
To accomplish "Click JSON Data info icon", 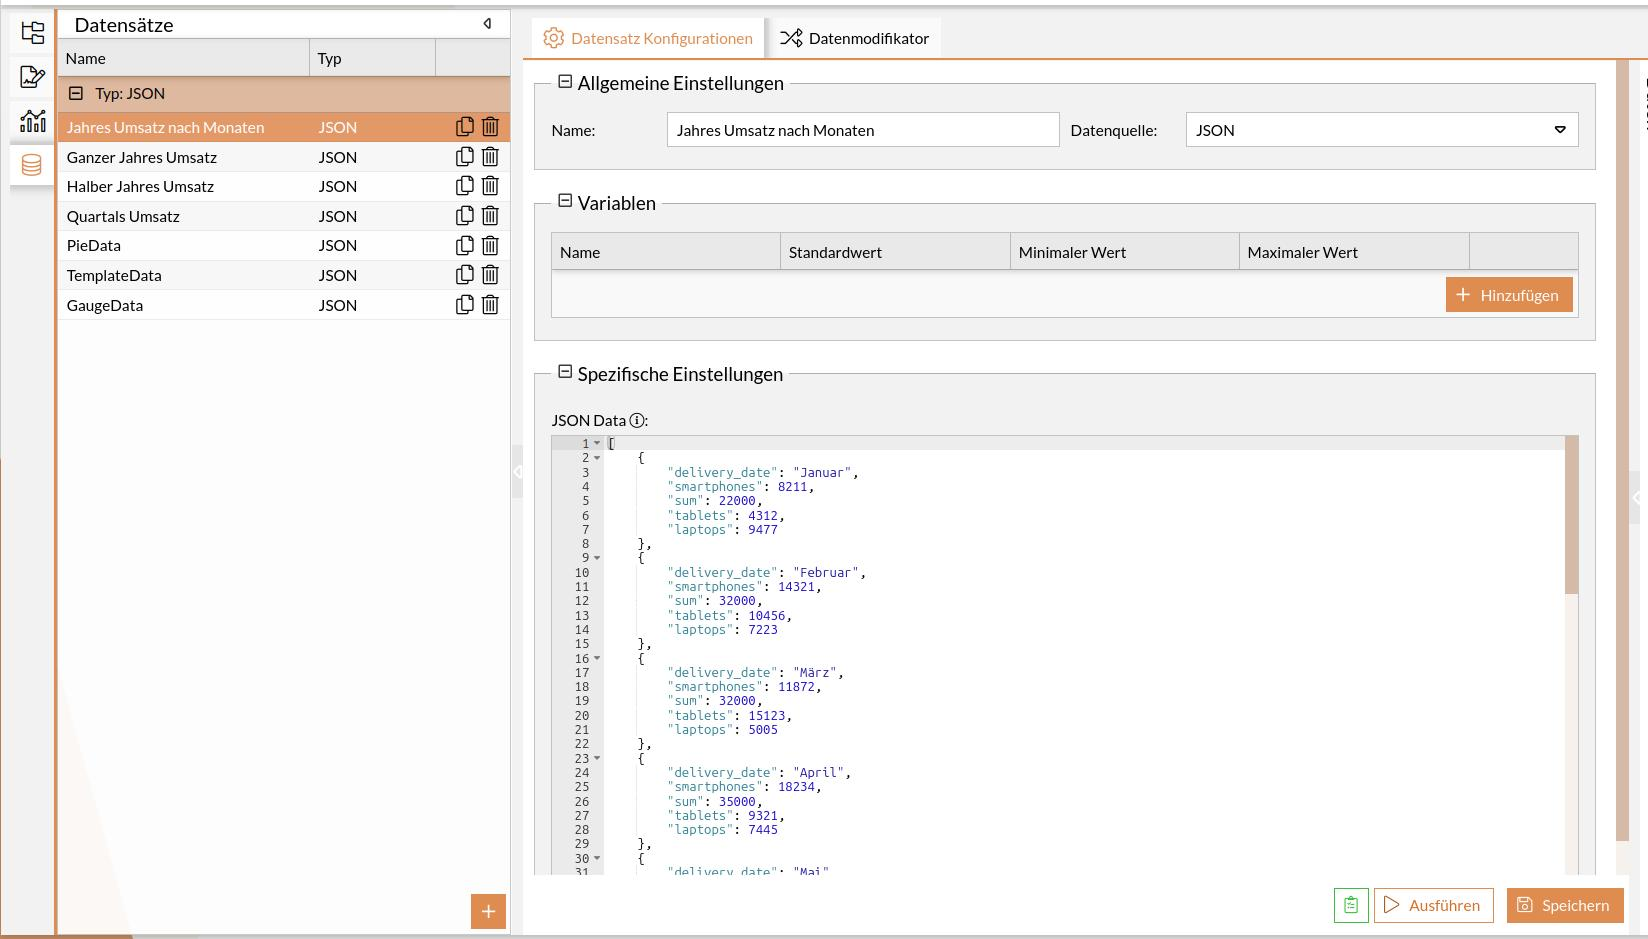I will (x=637, y=421).
